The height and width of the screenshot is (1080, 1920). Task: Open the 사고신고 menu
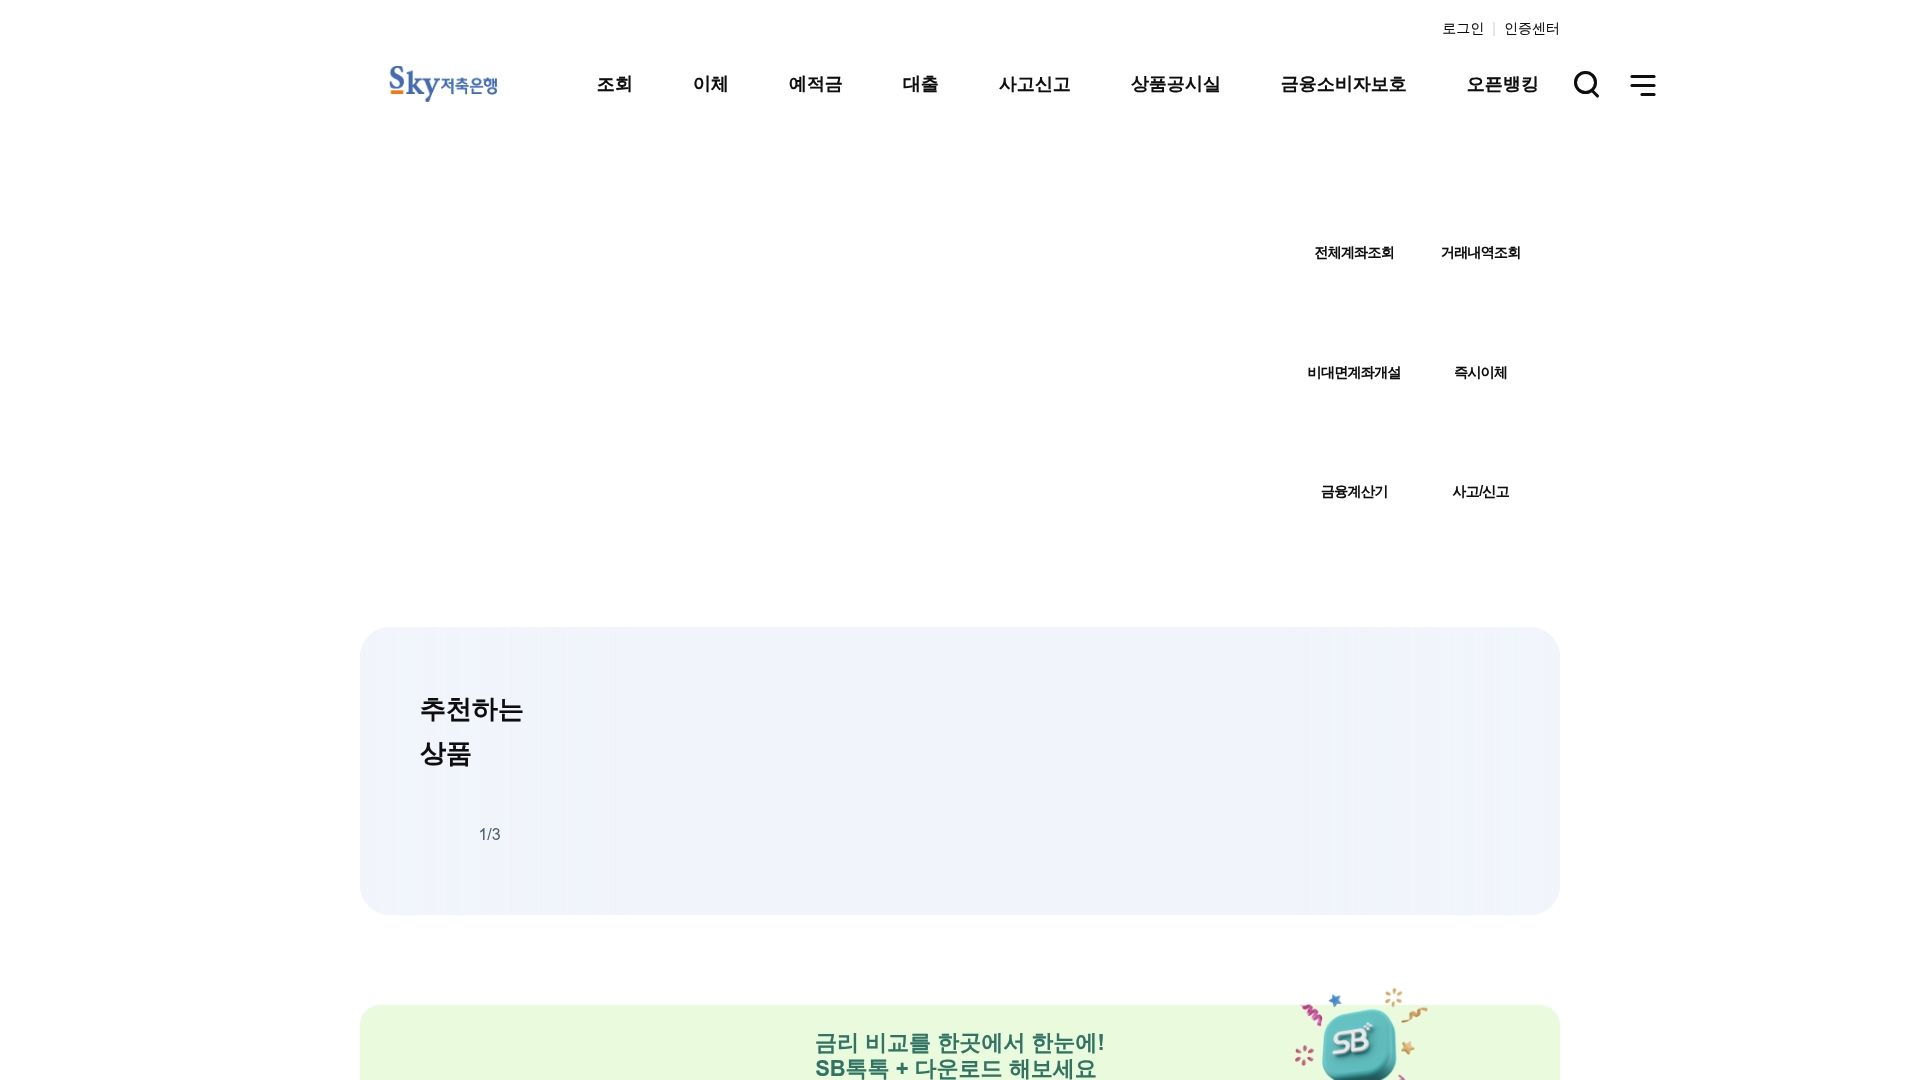[1034, 84]
